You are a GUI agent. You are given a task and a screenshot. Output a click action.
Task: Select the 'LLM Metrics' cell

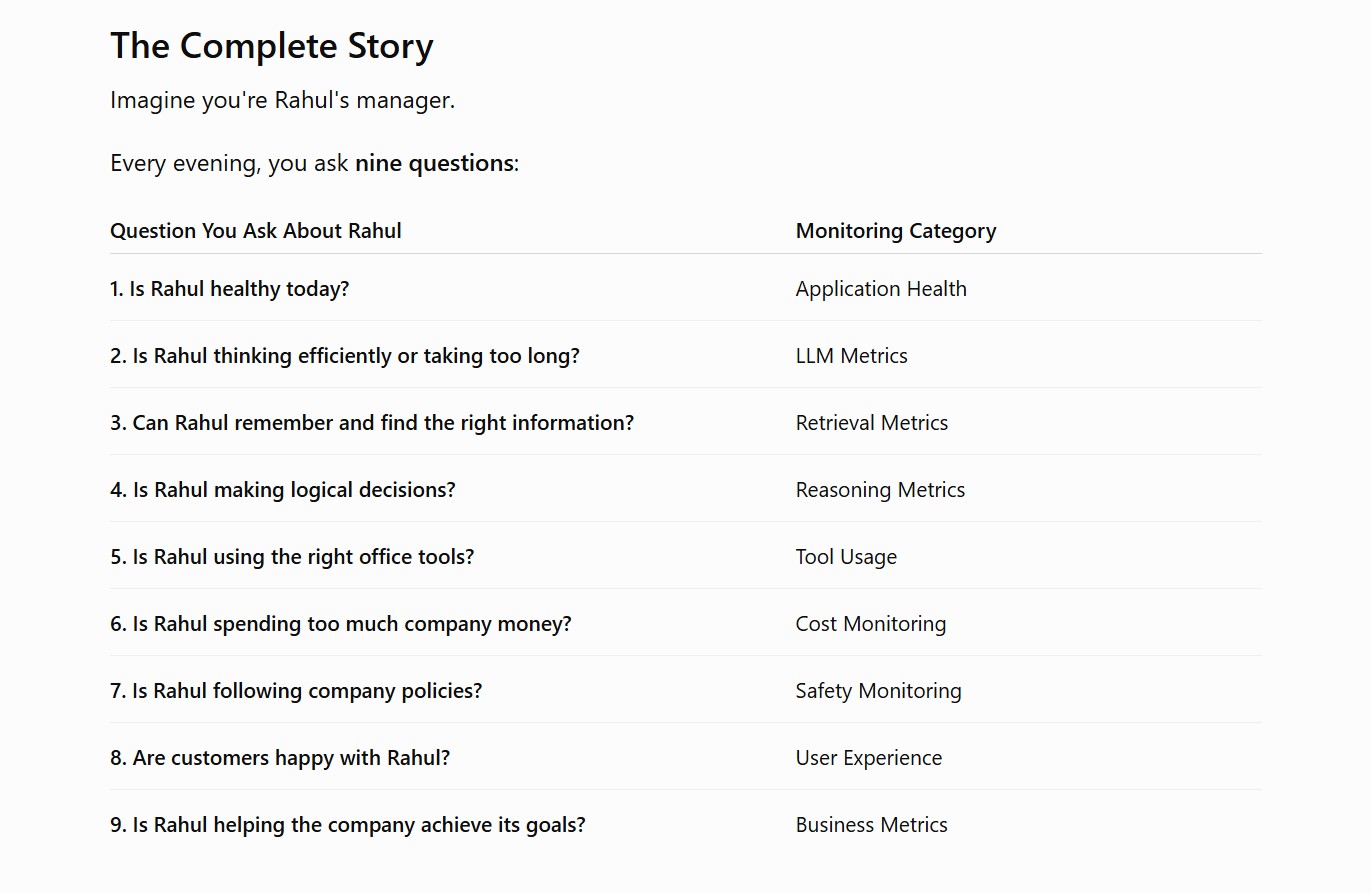[x=852, y=356]
